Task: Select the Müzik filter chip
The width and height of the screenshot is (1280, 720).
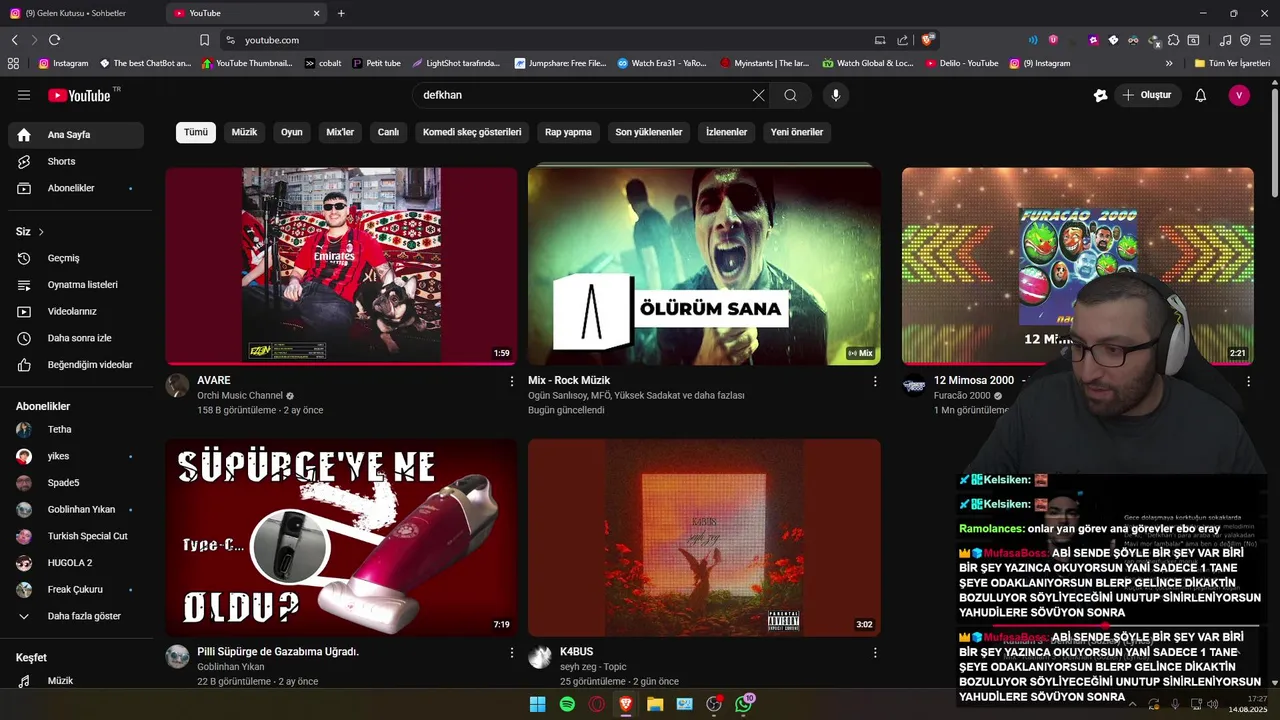Action: pyautogui.click(x=244, y=132)
